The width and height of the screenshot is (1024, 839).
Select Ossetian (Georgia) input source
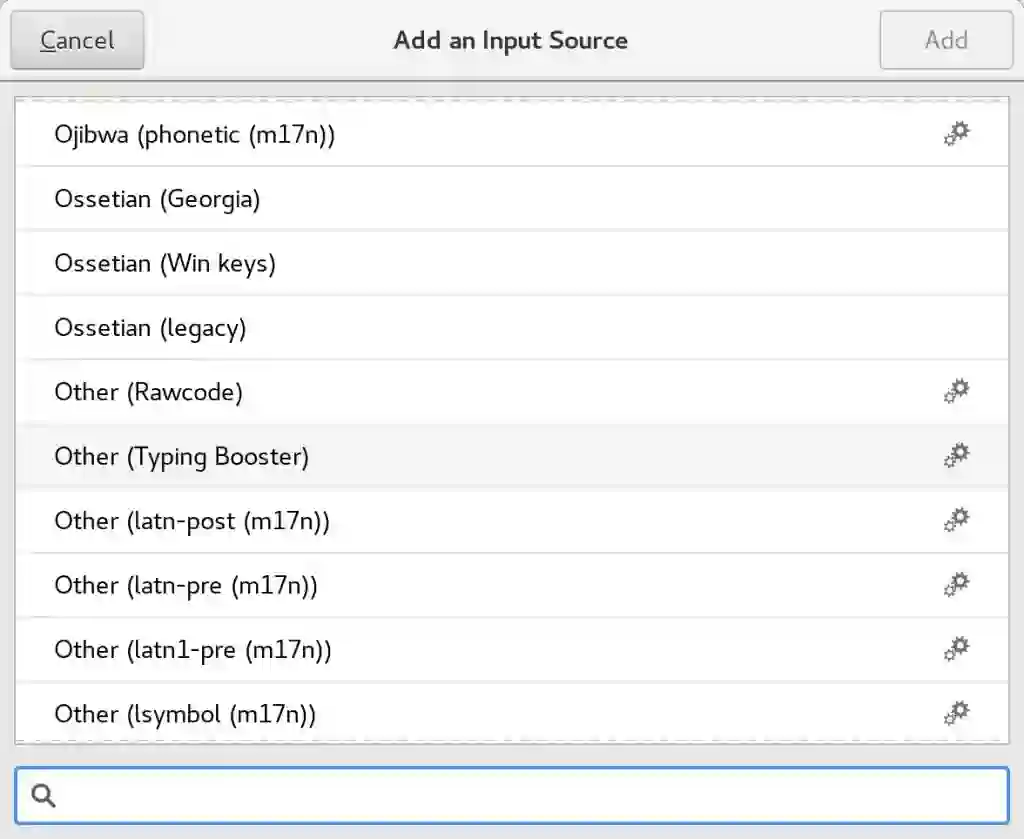point(157,199)
